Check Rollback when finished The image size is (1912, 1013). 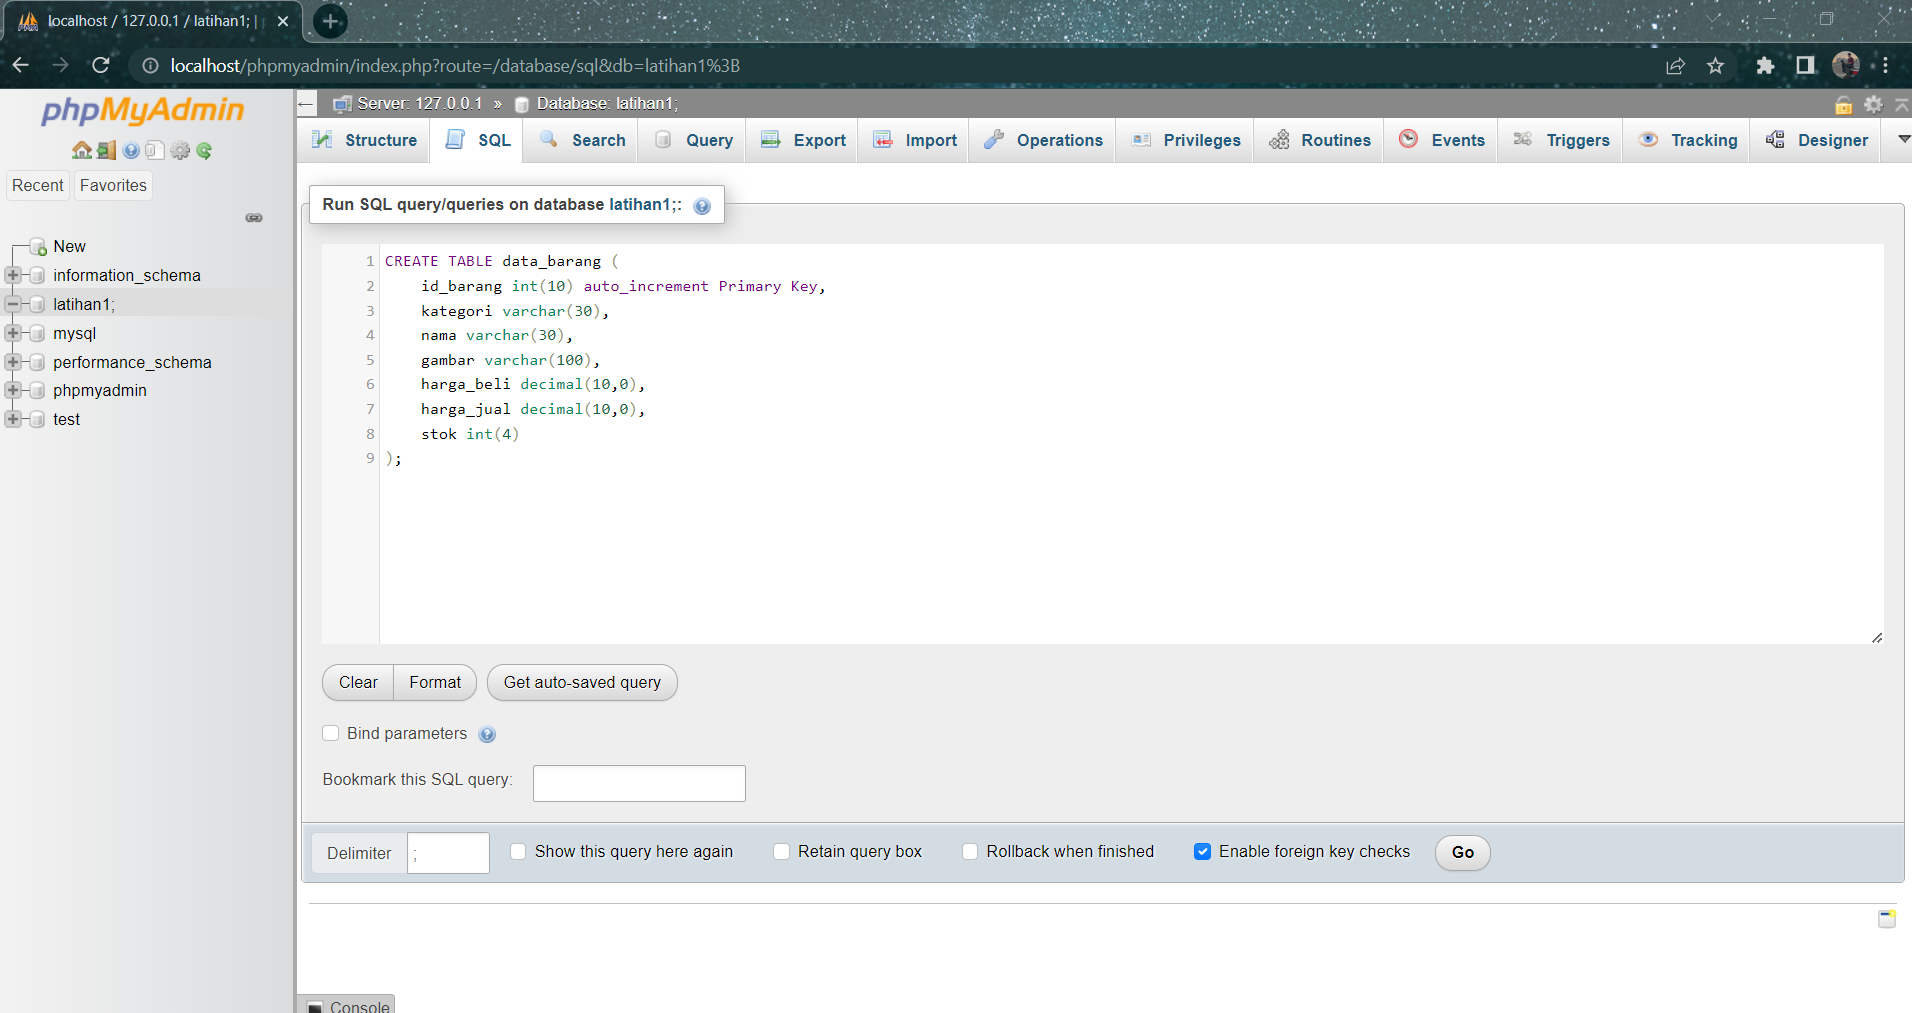click(x=969, y=851)
